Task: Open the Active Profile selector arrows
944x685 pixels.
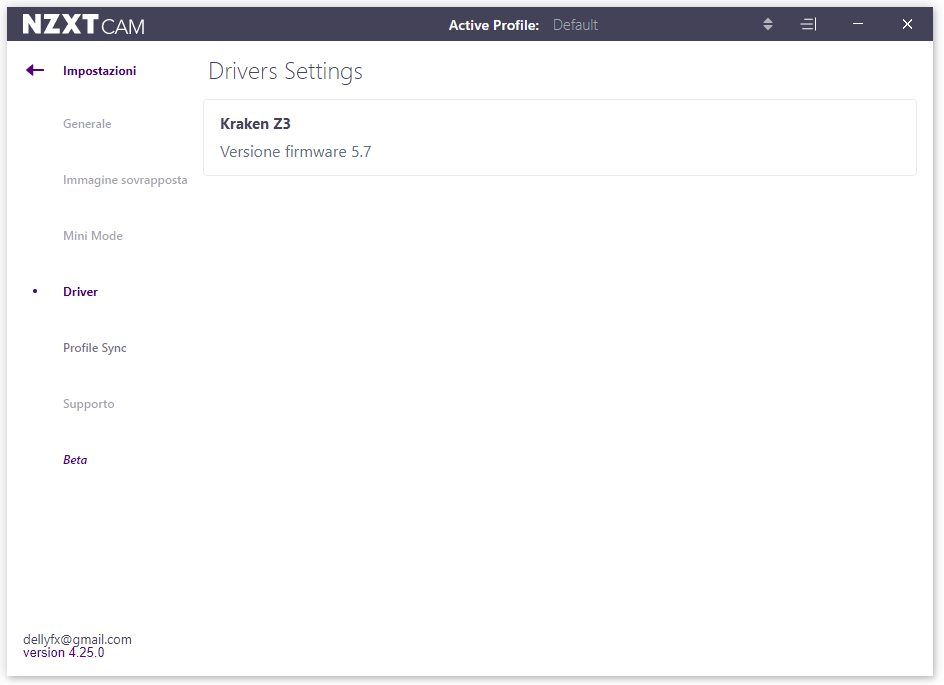Action: [768, 25]
